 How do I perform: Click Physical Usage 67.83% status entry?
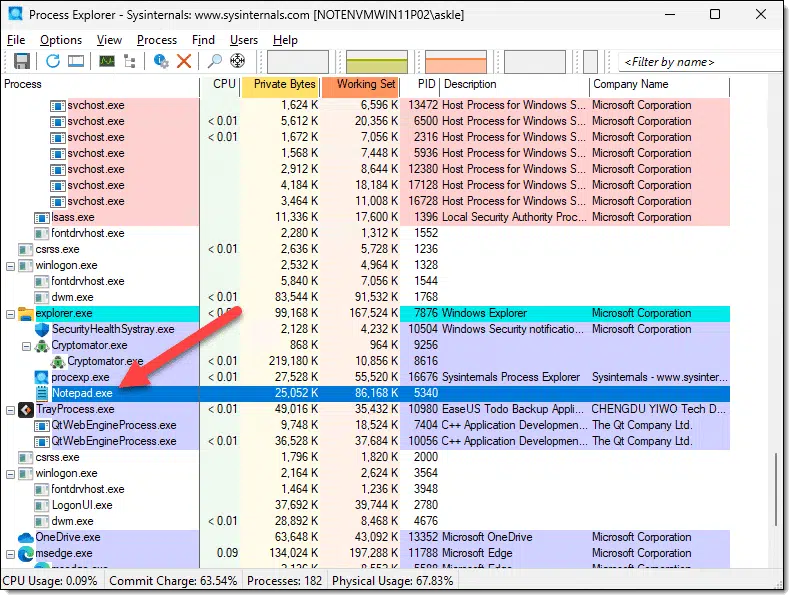tap(392, 581)
